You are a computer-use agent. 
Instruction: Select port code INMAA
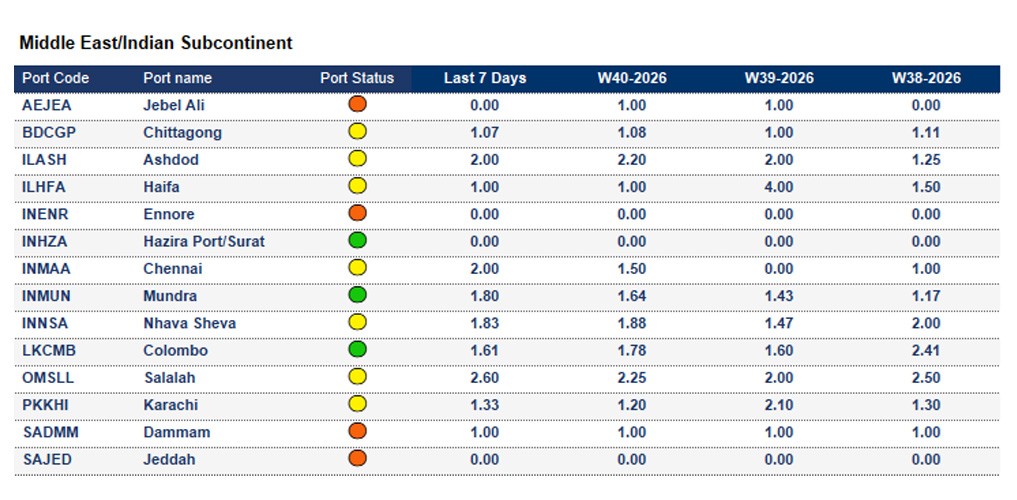click(x=47, y=269)
